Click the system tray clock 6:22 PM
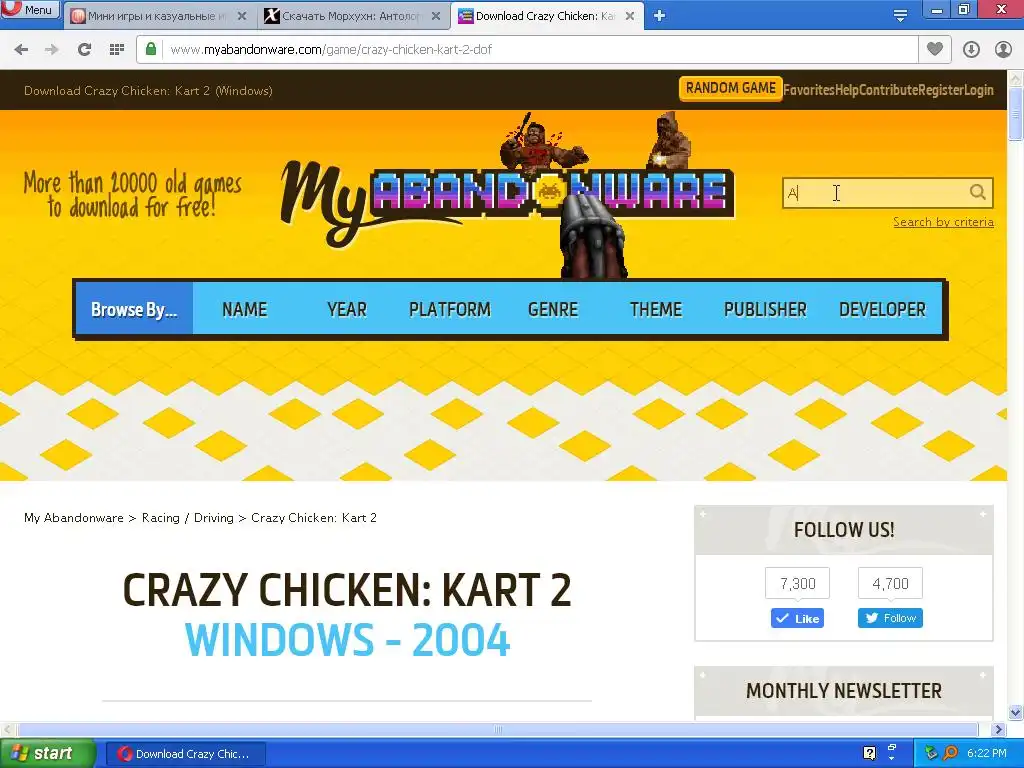This screenshot has height=768, width=1024. coord(987,754)
